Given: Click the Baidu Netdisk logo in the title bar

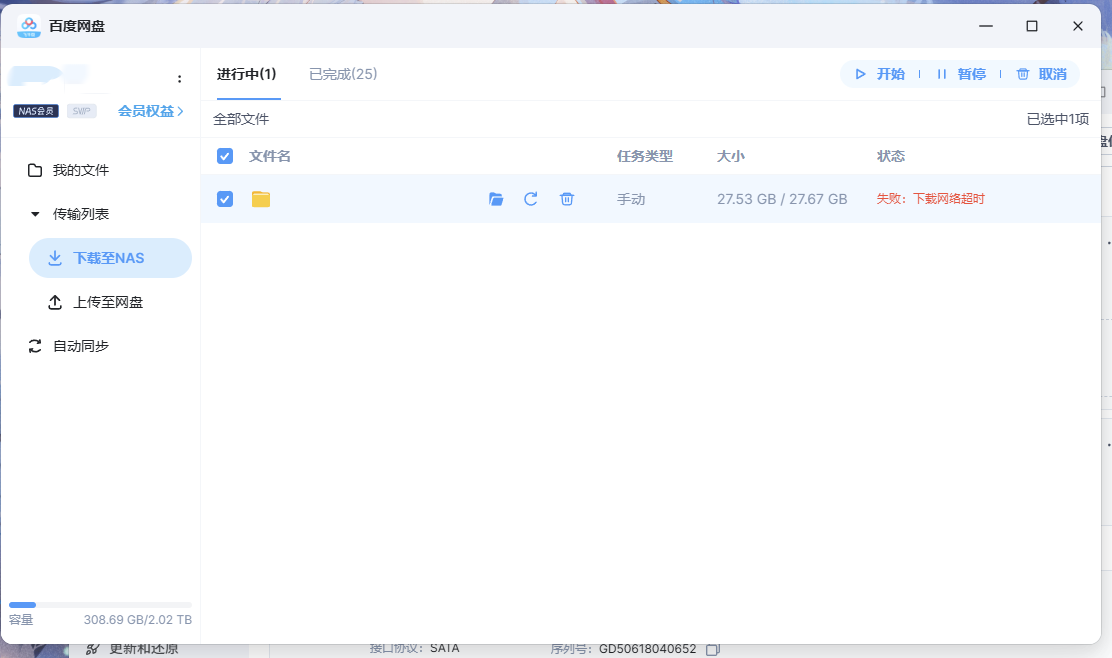Looking at the screenshot, I should pyautogui.click(x=30, y=25).
